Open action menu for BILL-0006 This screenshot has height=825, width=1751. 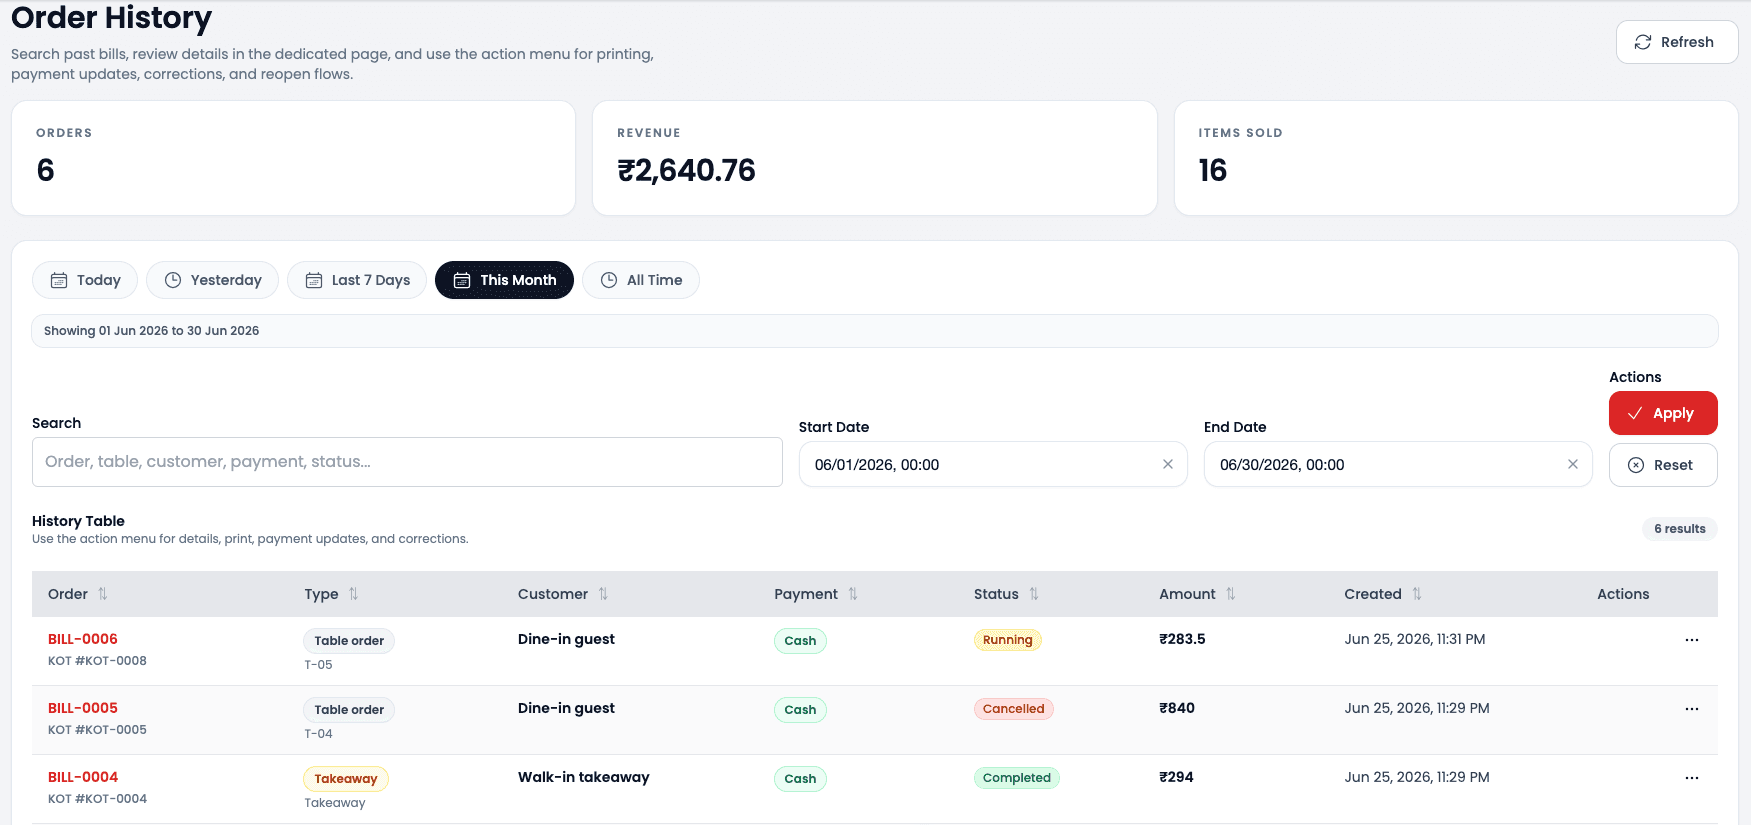click(1692, 640)
